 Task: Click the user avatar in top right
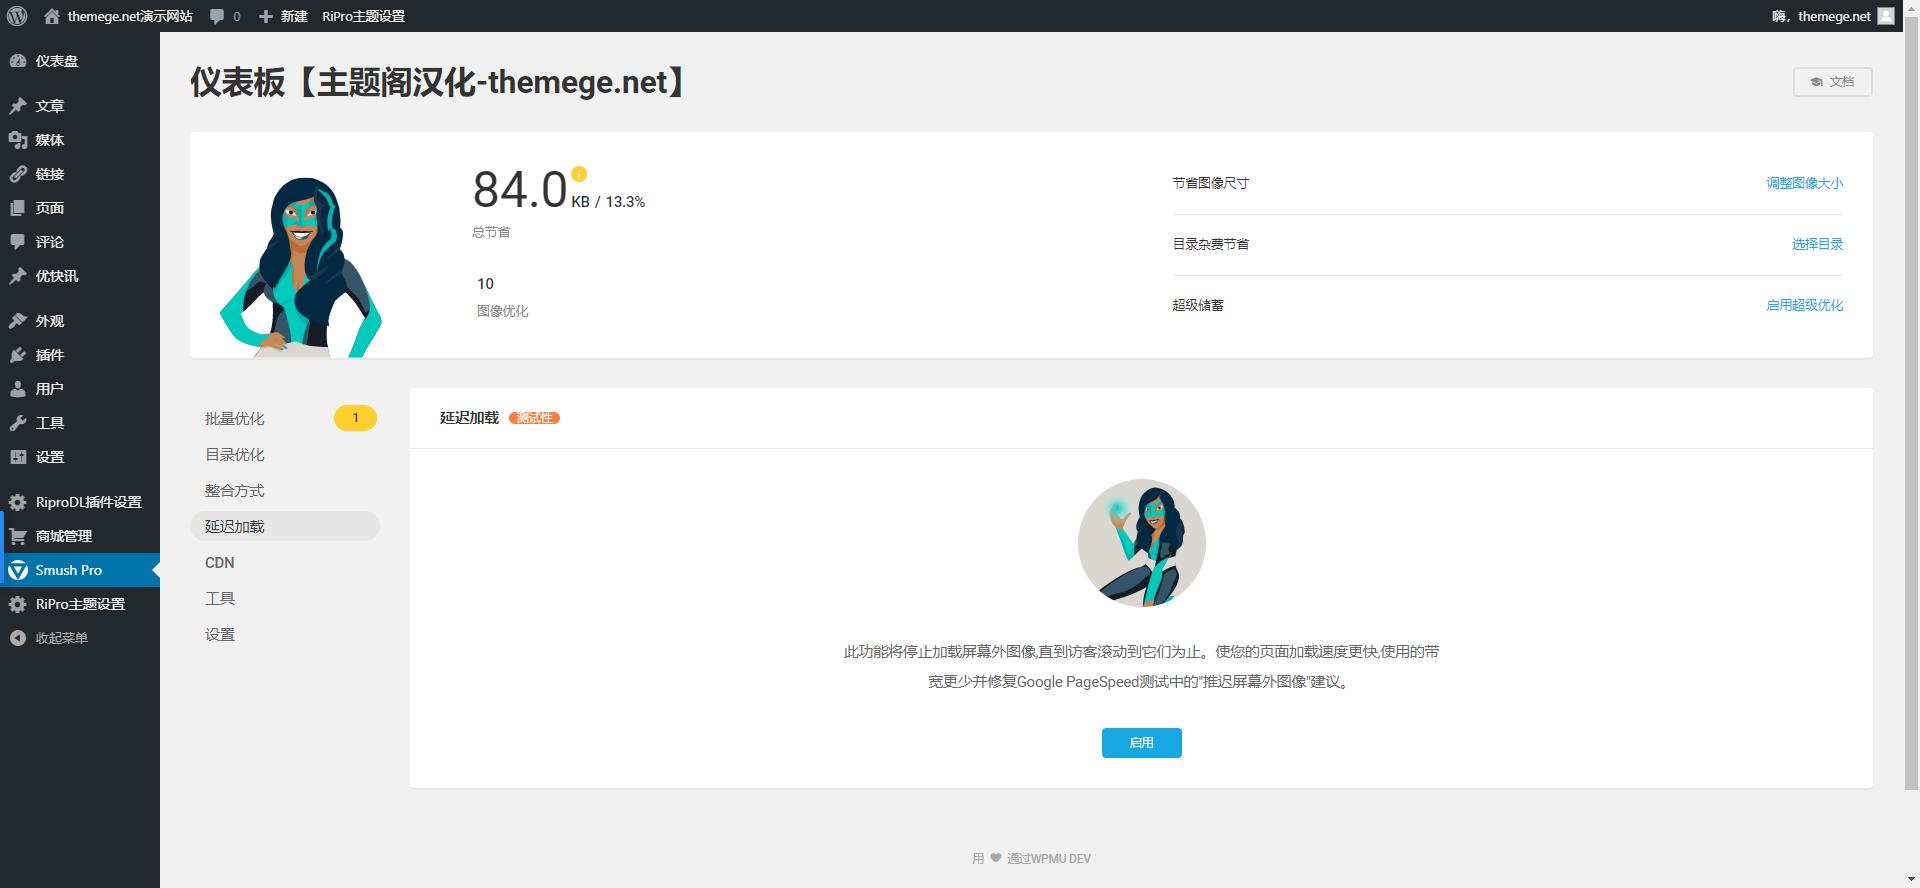1885,16
